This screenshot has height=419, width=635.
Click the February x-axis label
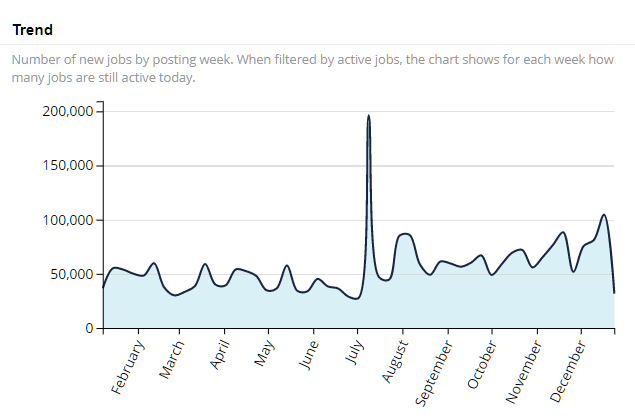[129, 367]
